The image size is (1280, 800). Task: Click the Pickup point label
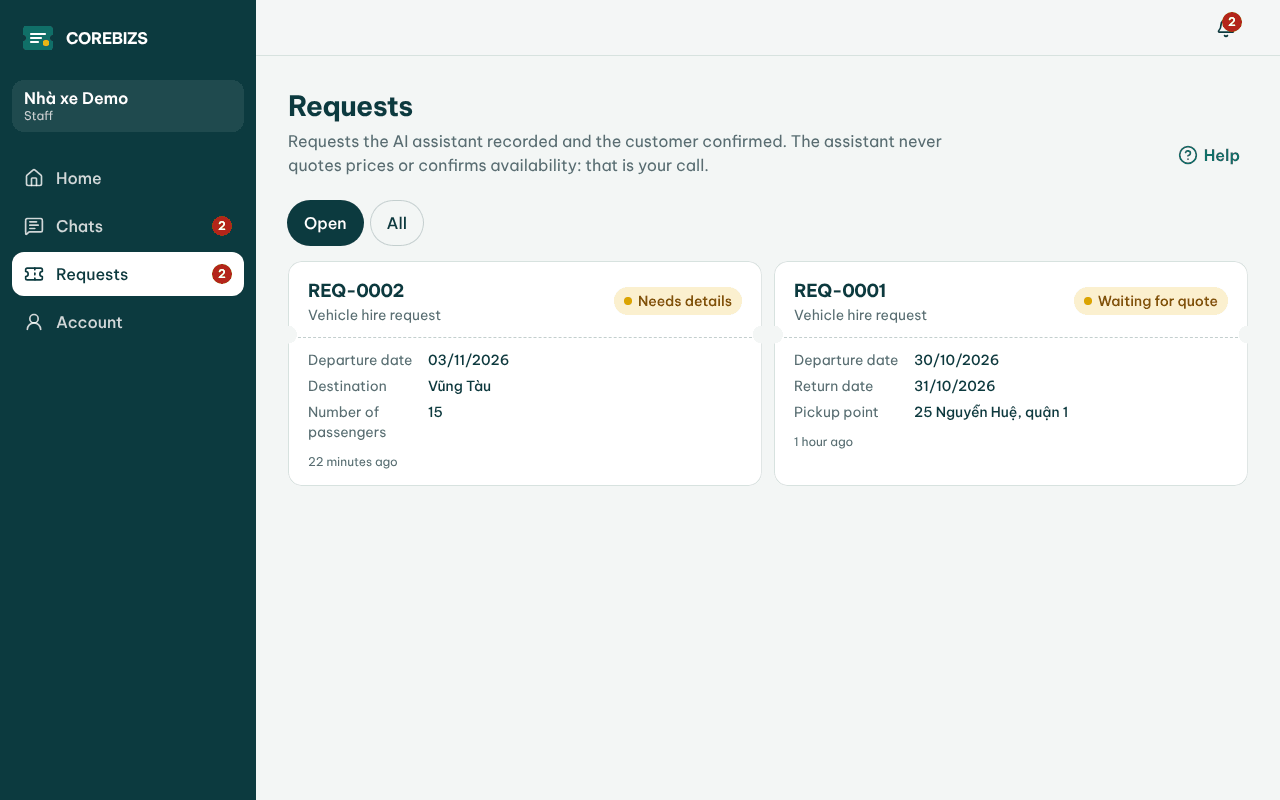836,412
